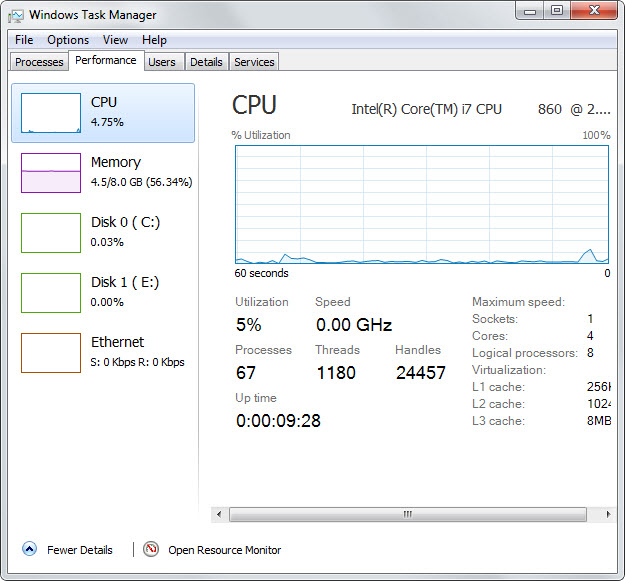Click the 'Virtualization:' label

point(509,370)
